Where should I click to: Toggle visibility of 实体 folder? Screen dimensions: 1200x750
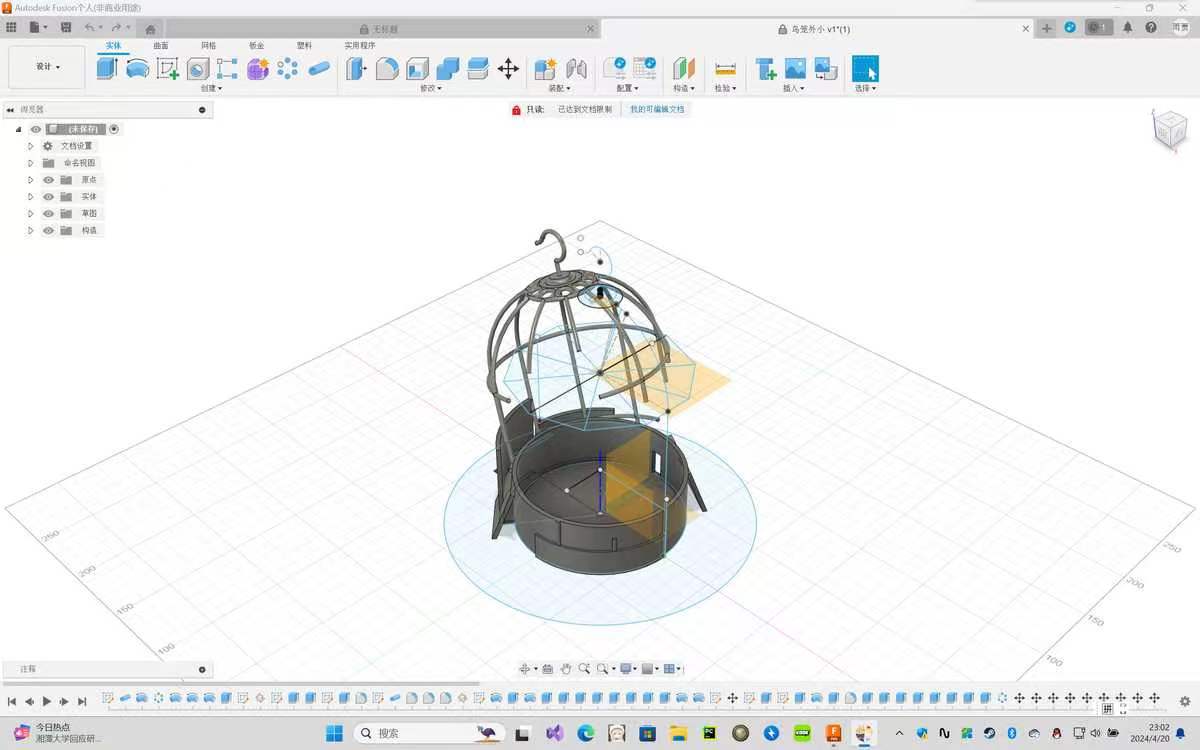[48, 197]
